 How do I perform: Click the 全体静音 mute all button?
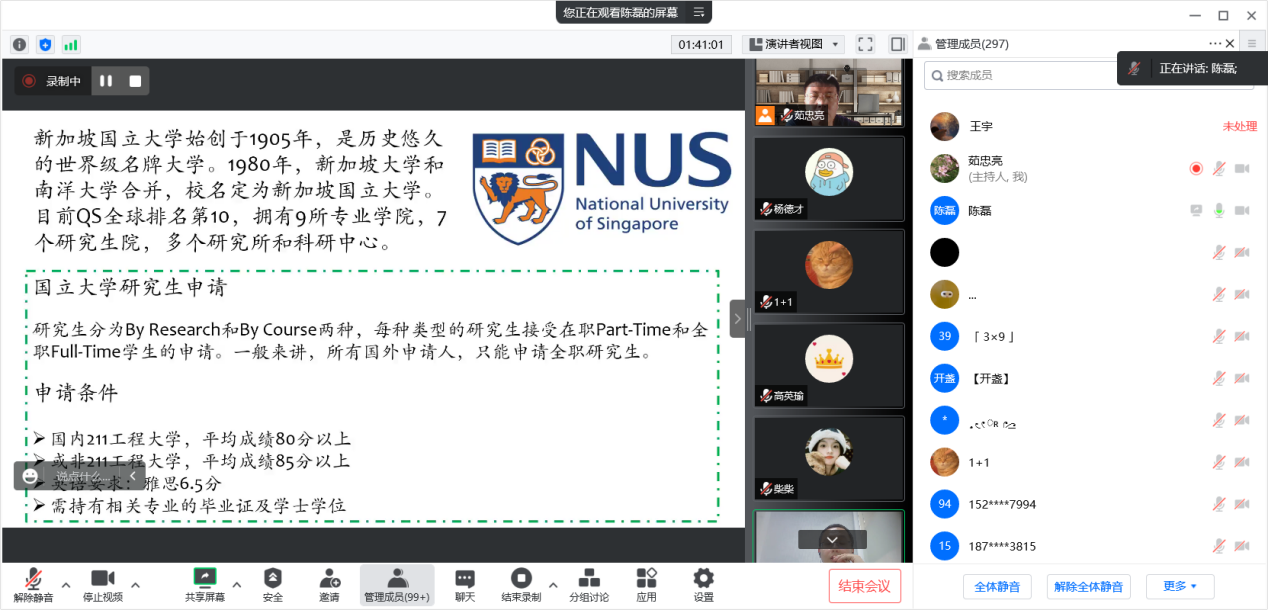tap(997, 586)
